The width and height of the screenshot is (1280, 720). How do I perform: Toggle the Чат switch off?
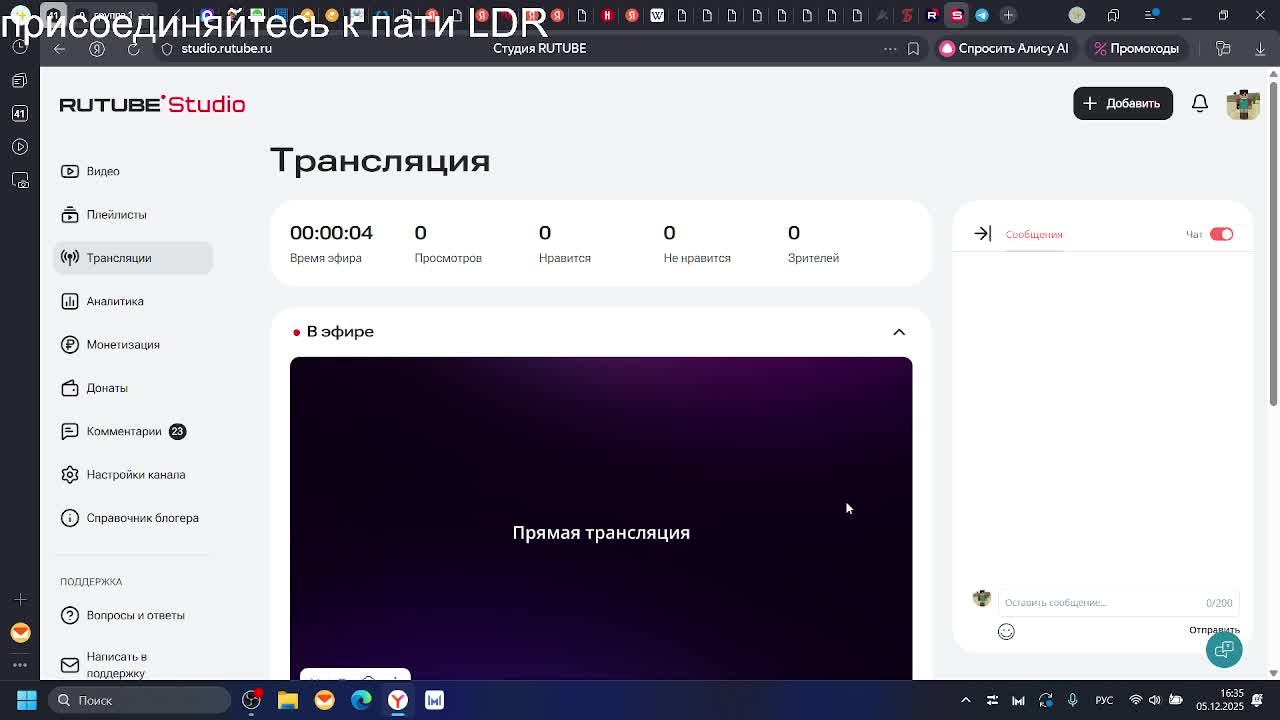(x=1221, y=234)
